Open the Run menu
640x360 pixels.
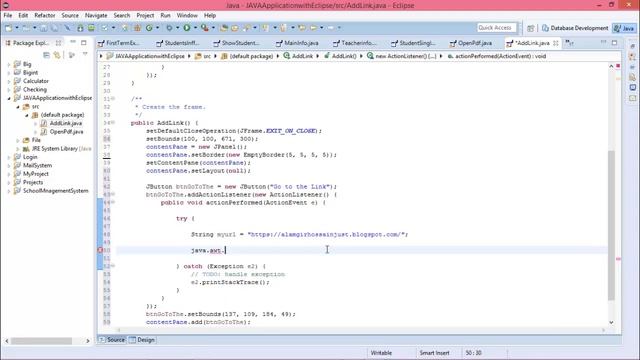(x=165, y=15)
